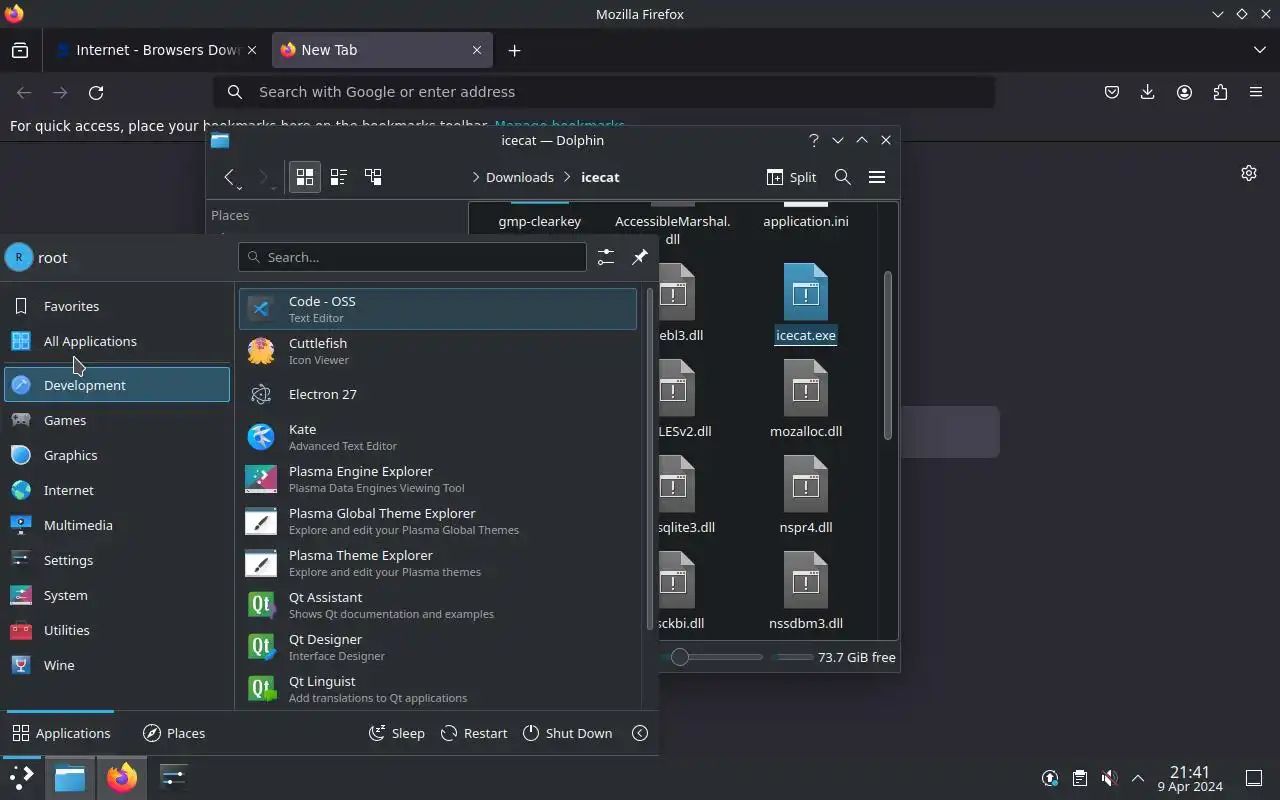Expand more session options arrow
Image resolution: width=1280 pixels, height=800 pixels.
(x=640, y=733)
